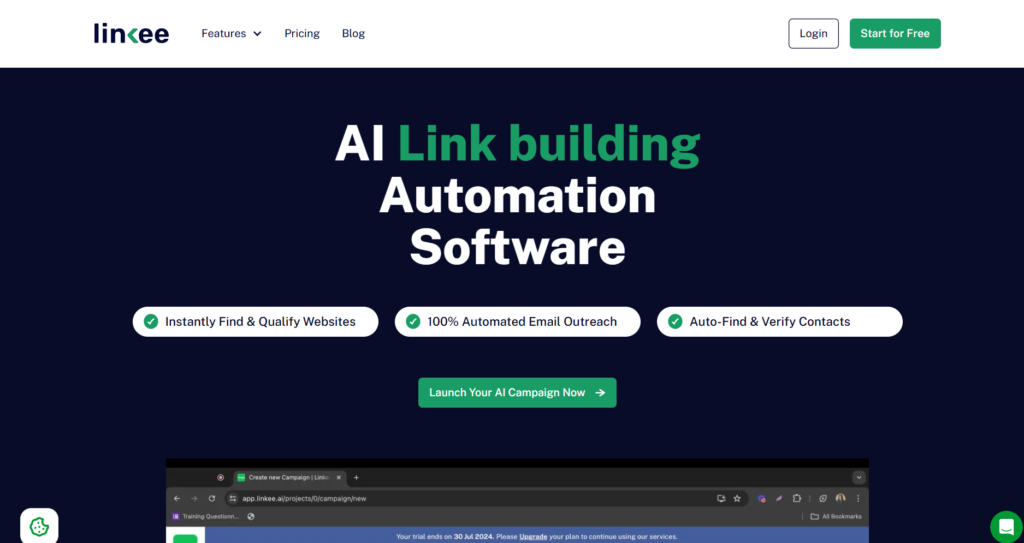Click bookmark star in embedded browser

click(x=737, y=498)
